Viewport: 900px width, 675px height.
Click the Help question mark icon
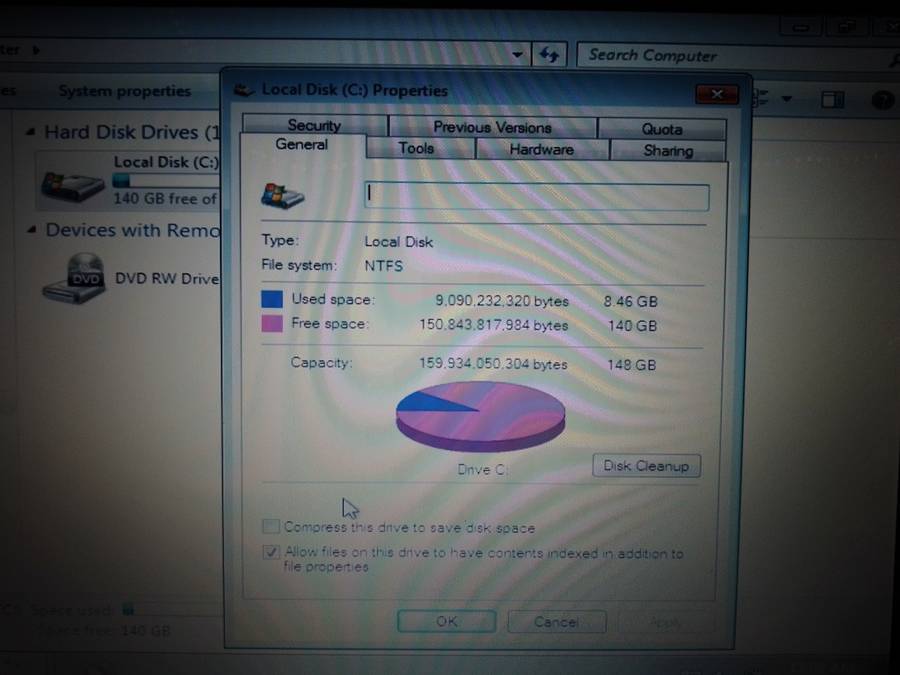click(881, 99)
